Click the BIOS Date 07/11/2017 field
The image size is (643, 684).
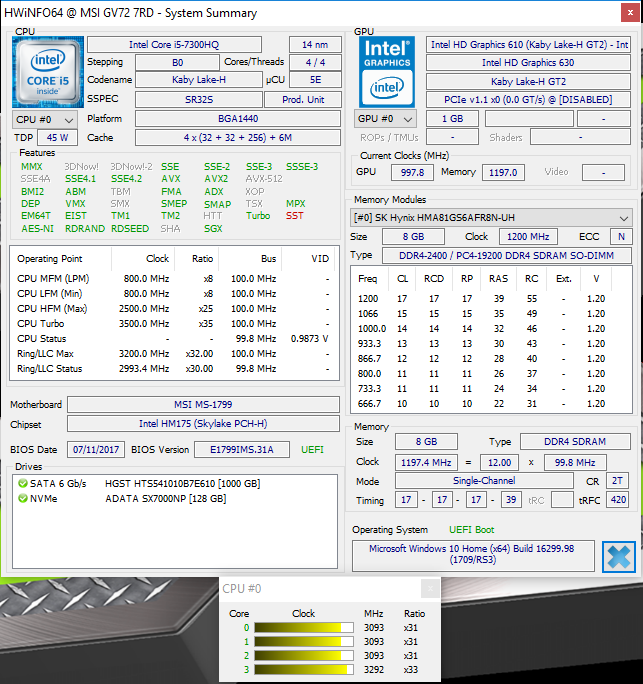[x=96, y=450]
